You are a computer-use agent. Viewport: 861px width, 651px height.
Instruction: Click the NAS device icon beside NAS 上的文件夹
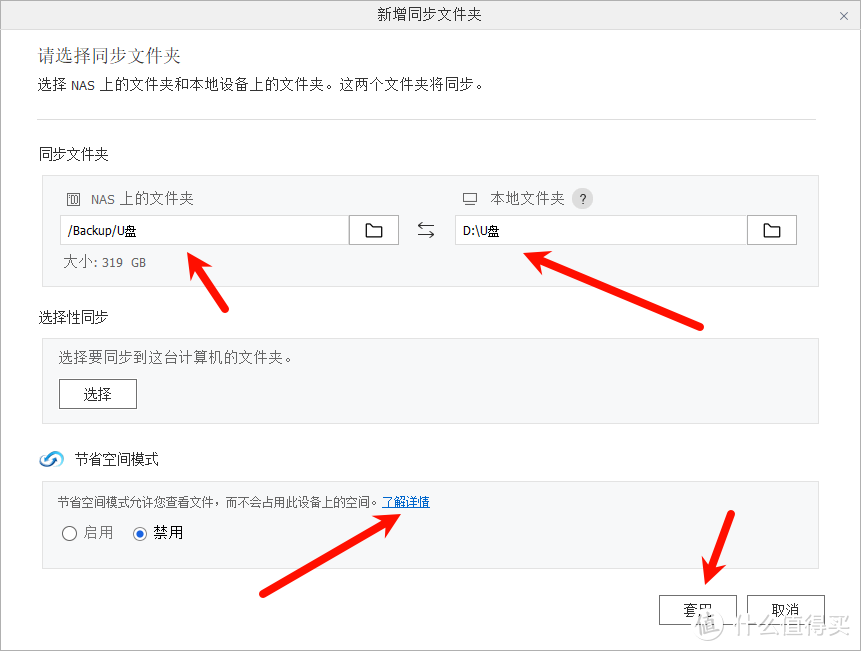[x=73, y=198]
